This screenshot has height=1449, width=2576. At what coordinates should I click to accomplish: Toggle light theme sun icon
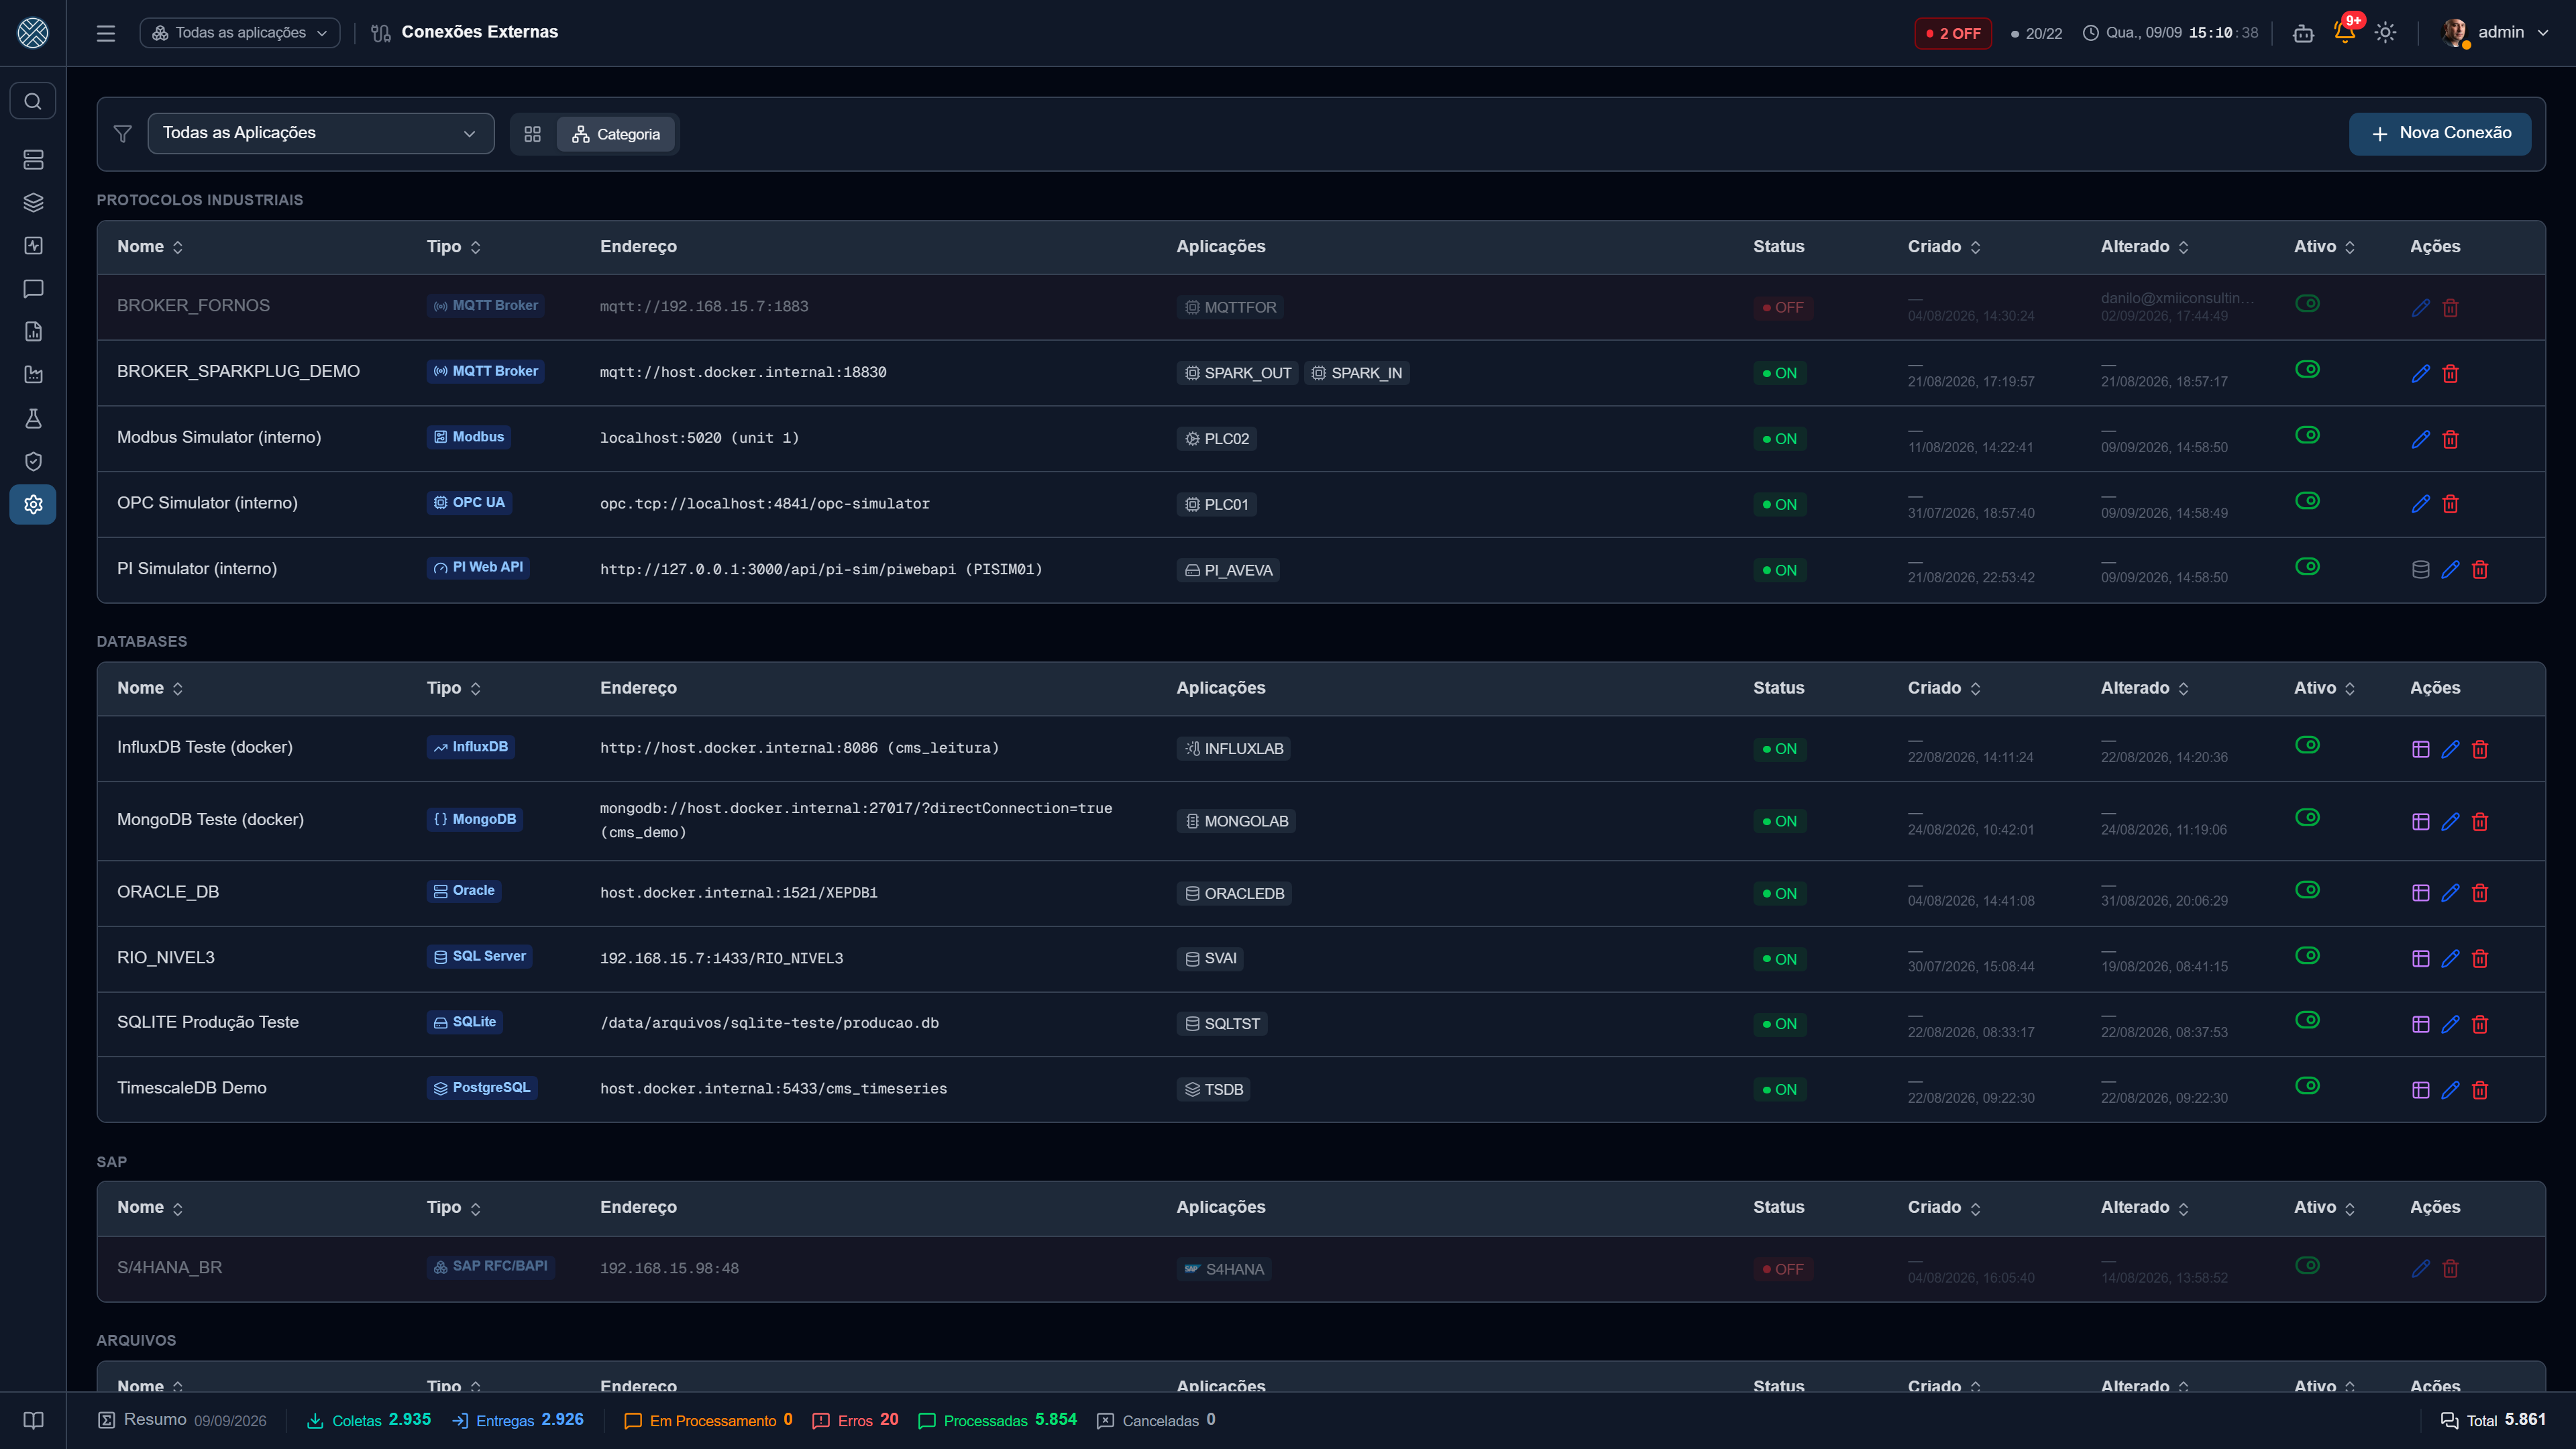point(2385,33)
